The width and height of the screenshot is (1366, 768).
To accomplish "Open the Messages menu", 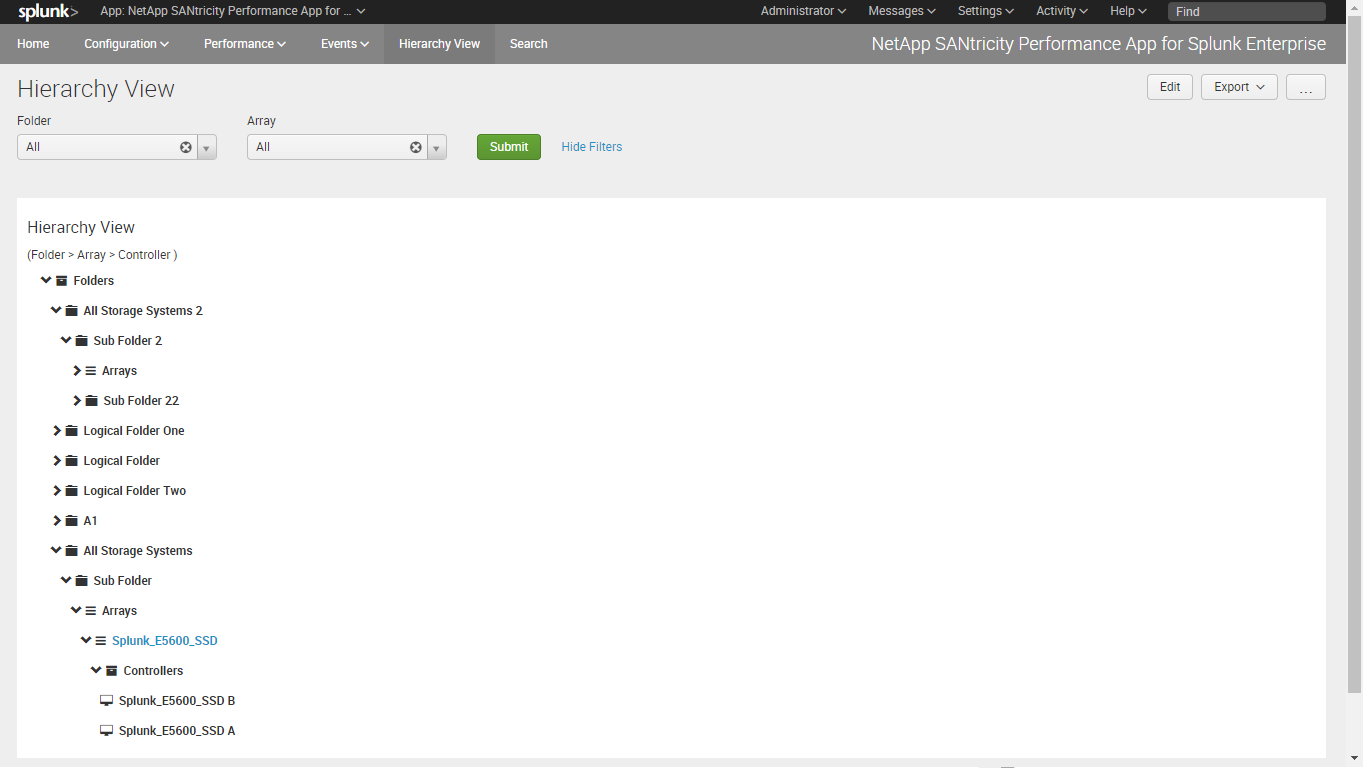I will click(x=902, y=11).
